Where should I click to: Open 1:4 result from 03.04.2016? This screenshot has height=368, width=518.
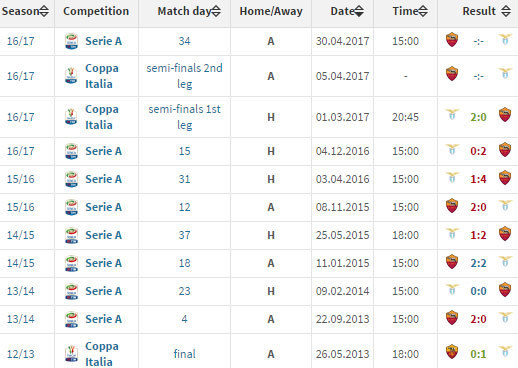(478, 179)
